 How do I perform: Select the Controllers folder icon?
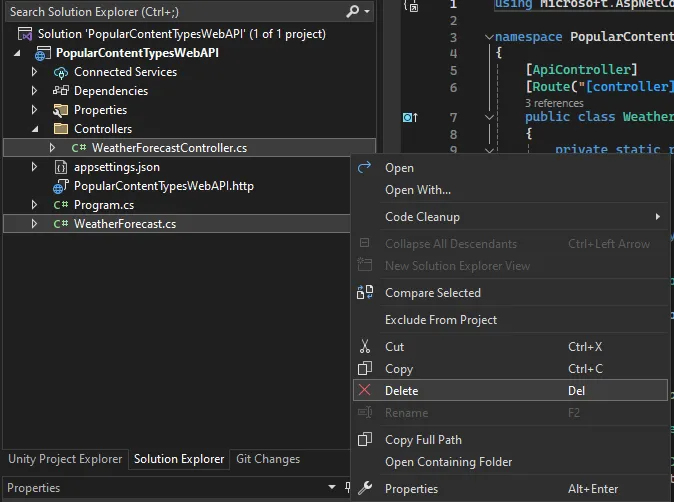[x=61, y=129]
